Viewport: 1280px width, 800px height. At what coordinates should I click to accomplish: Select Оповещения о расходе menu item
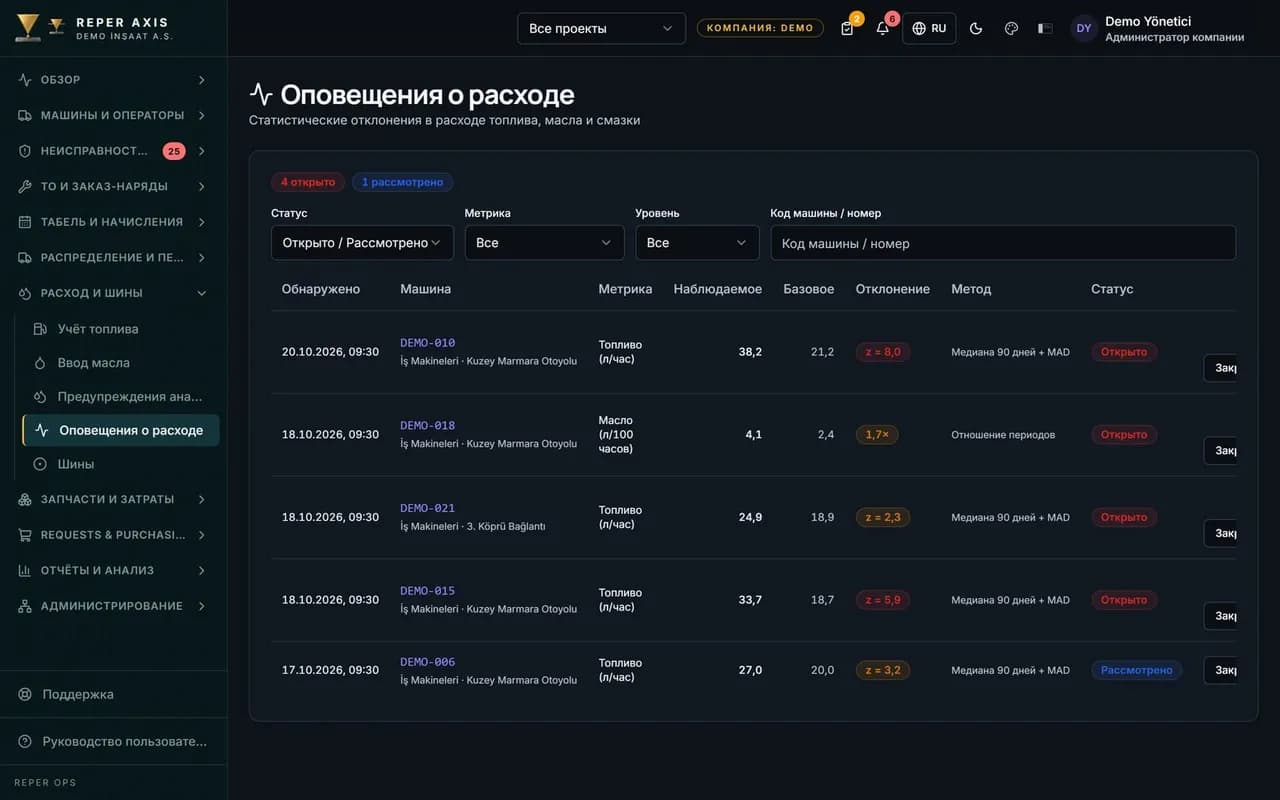coord(120,430)
